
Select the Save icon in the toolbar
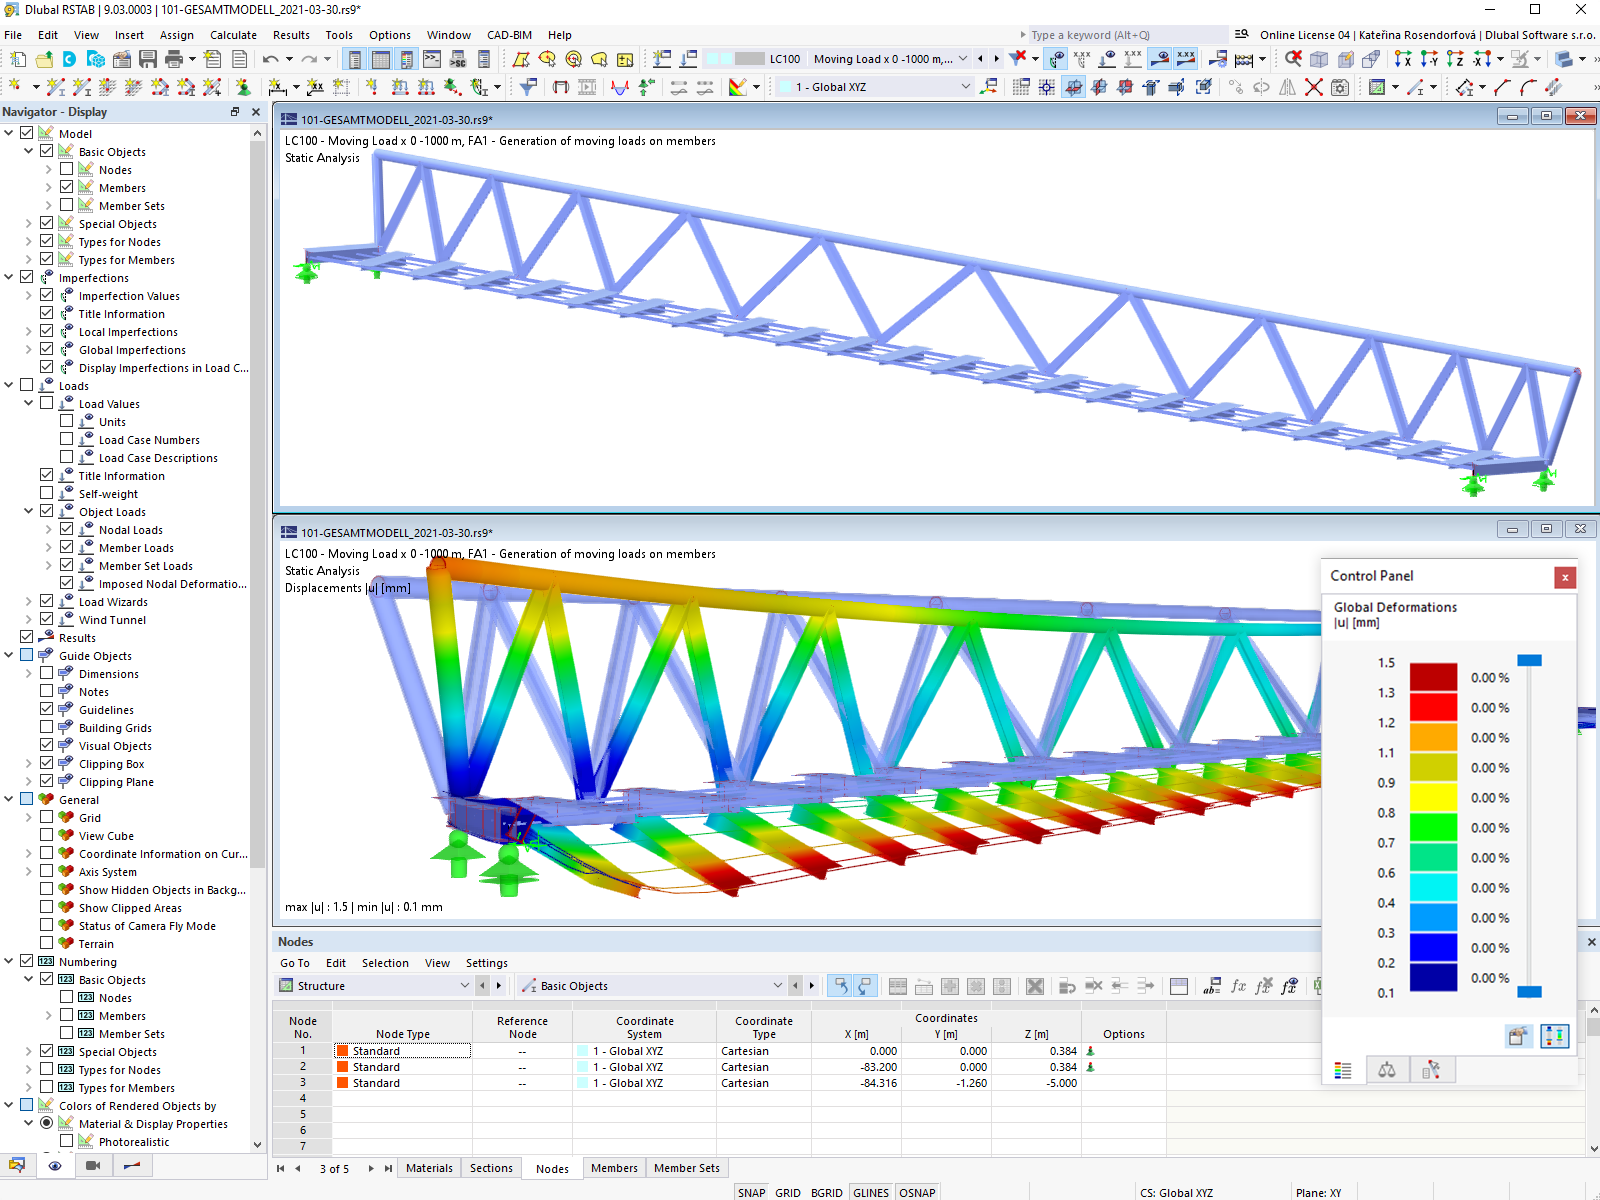(x=147, y=59)
